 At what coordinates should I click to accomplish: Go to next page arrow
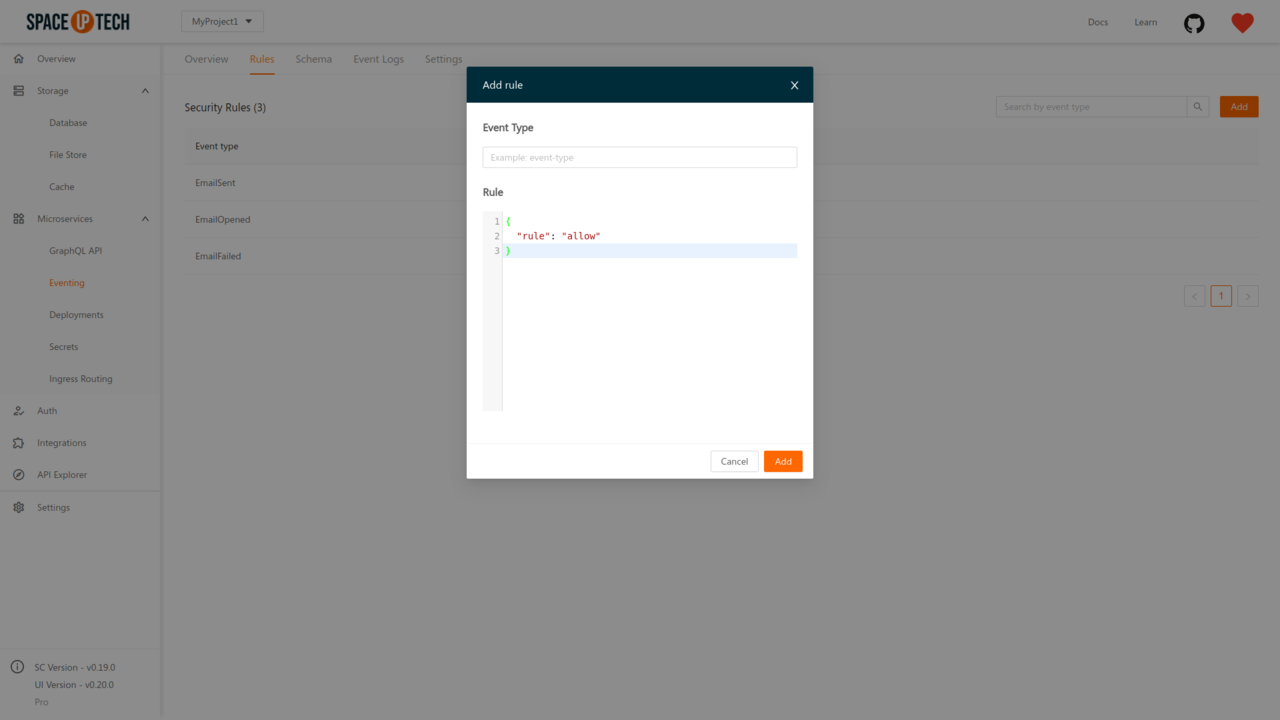coord(1247,296)
